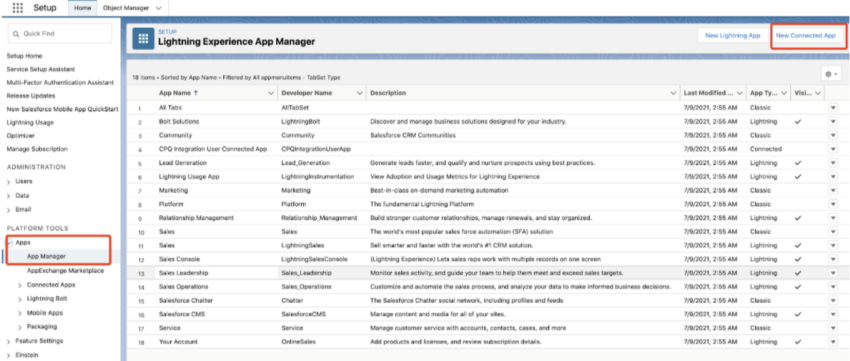Click New Lightning App button
850x361 pixels.
(x=732, y=36)
